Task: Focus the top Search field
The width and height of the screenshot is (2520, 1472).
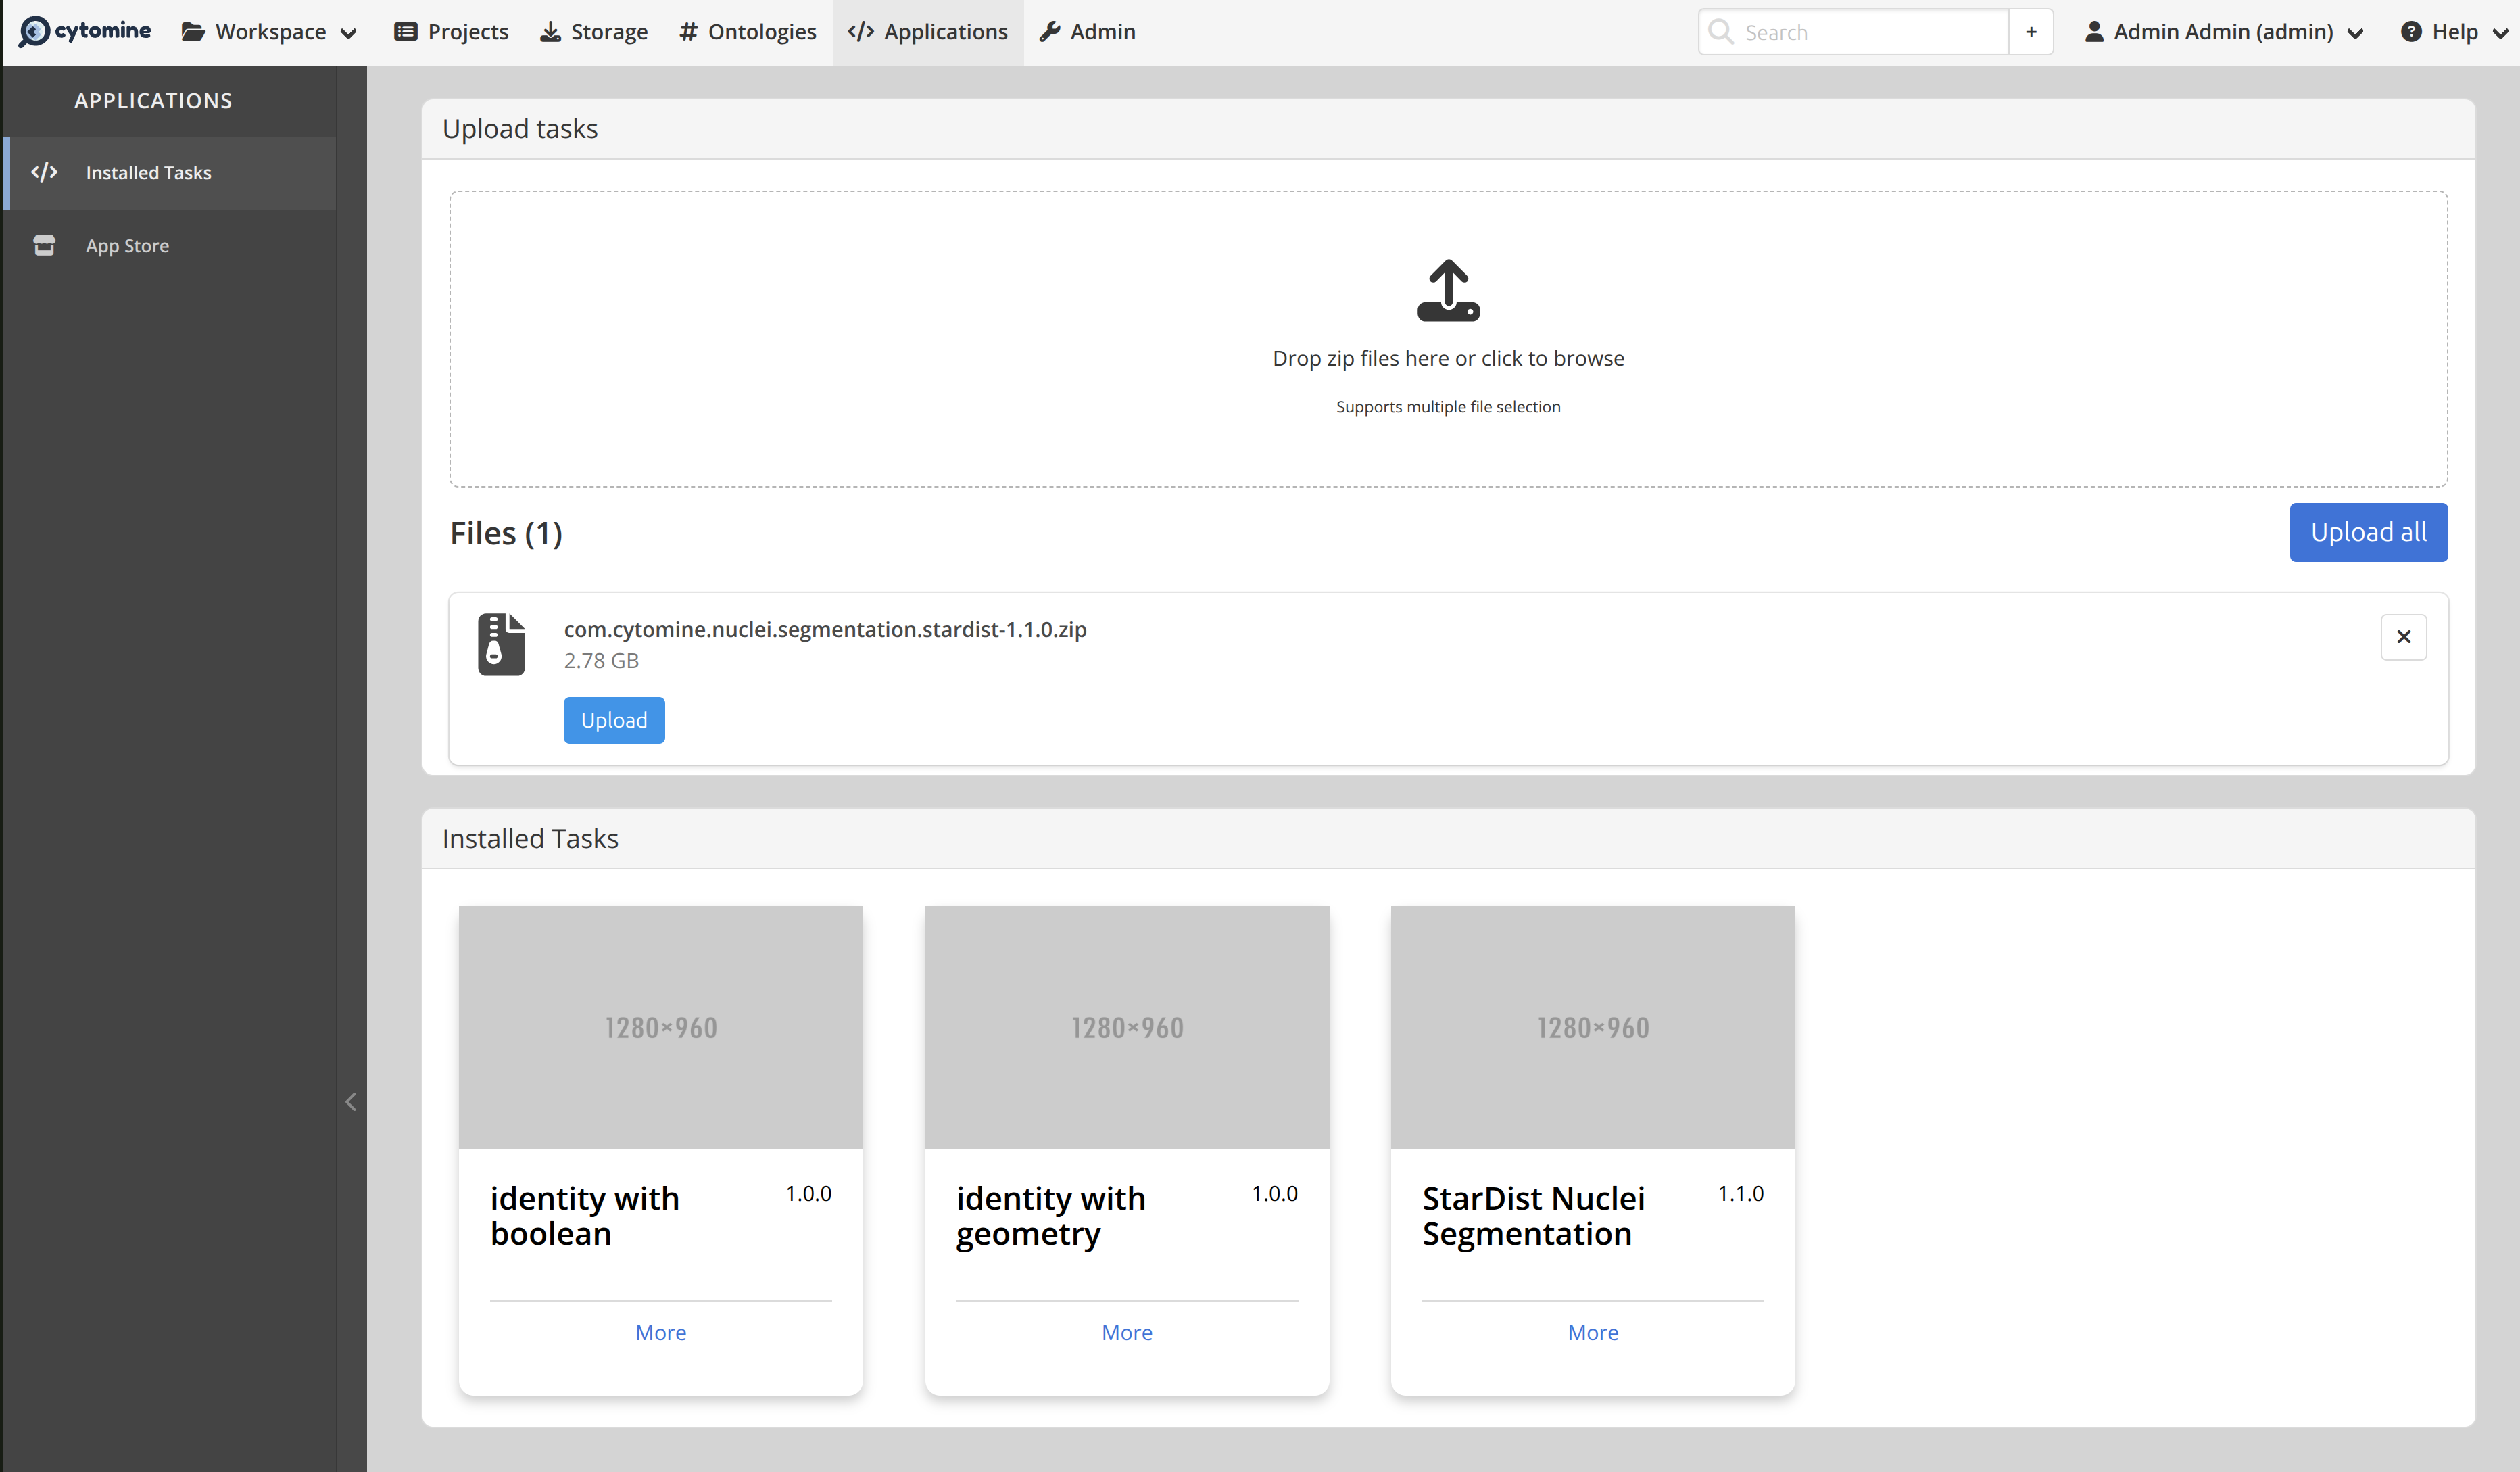Action: click(x=1853, y=32)
